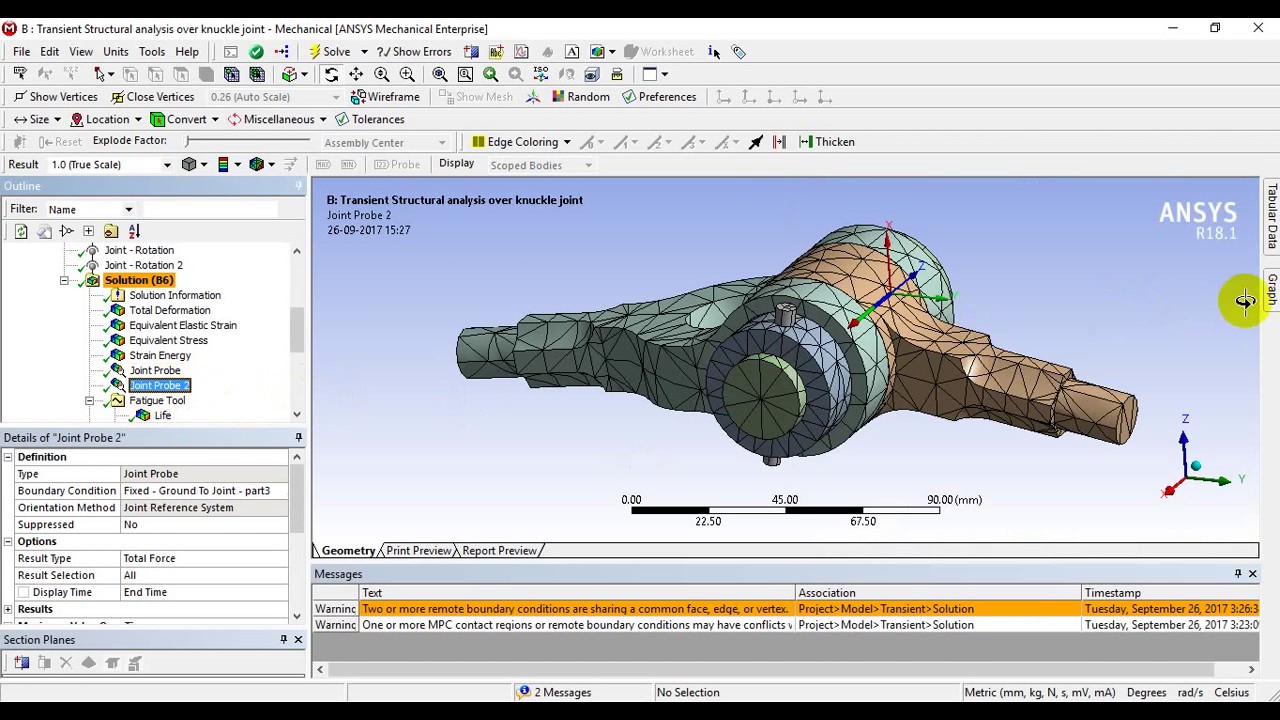Toggle the Details panel pin
Screen dimensions: 1280x720
point(298,438)
